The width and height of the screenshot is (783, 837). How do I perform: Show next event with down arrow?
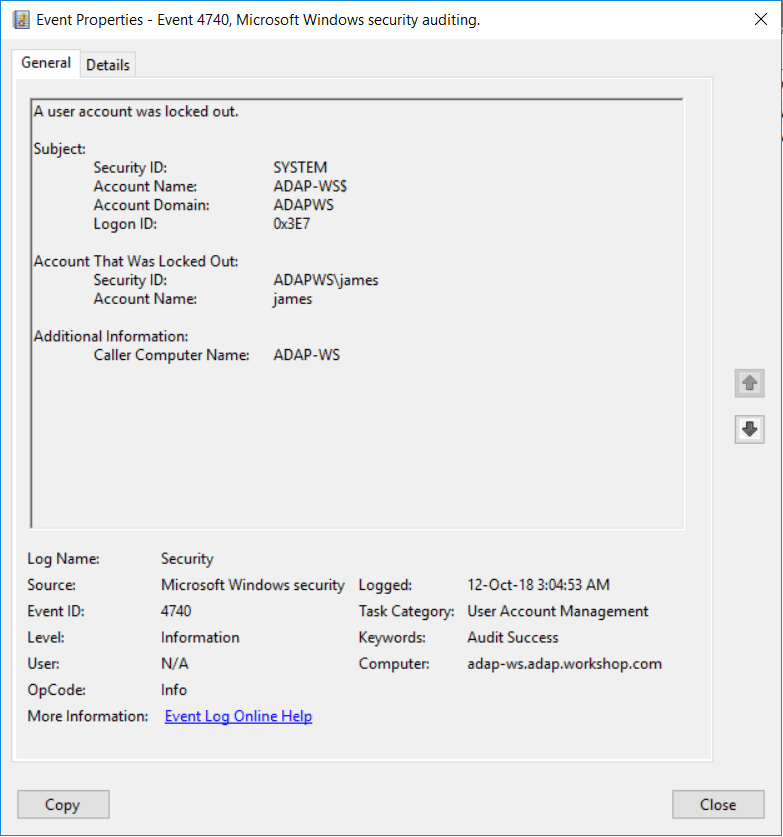click(x=749, y=429)
